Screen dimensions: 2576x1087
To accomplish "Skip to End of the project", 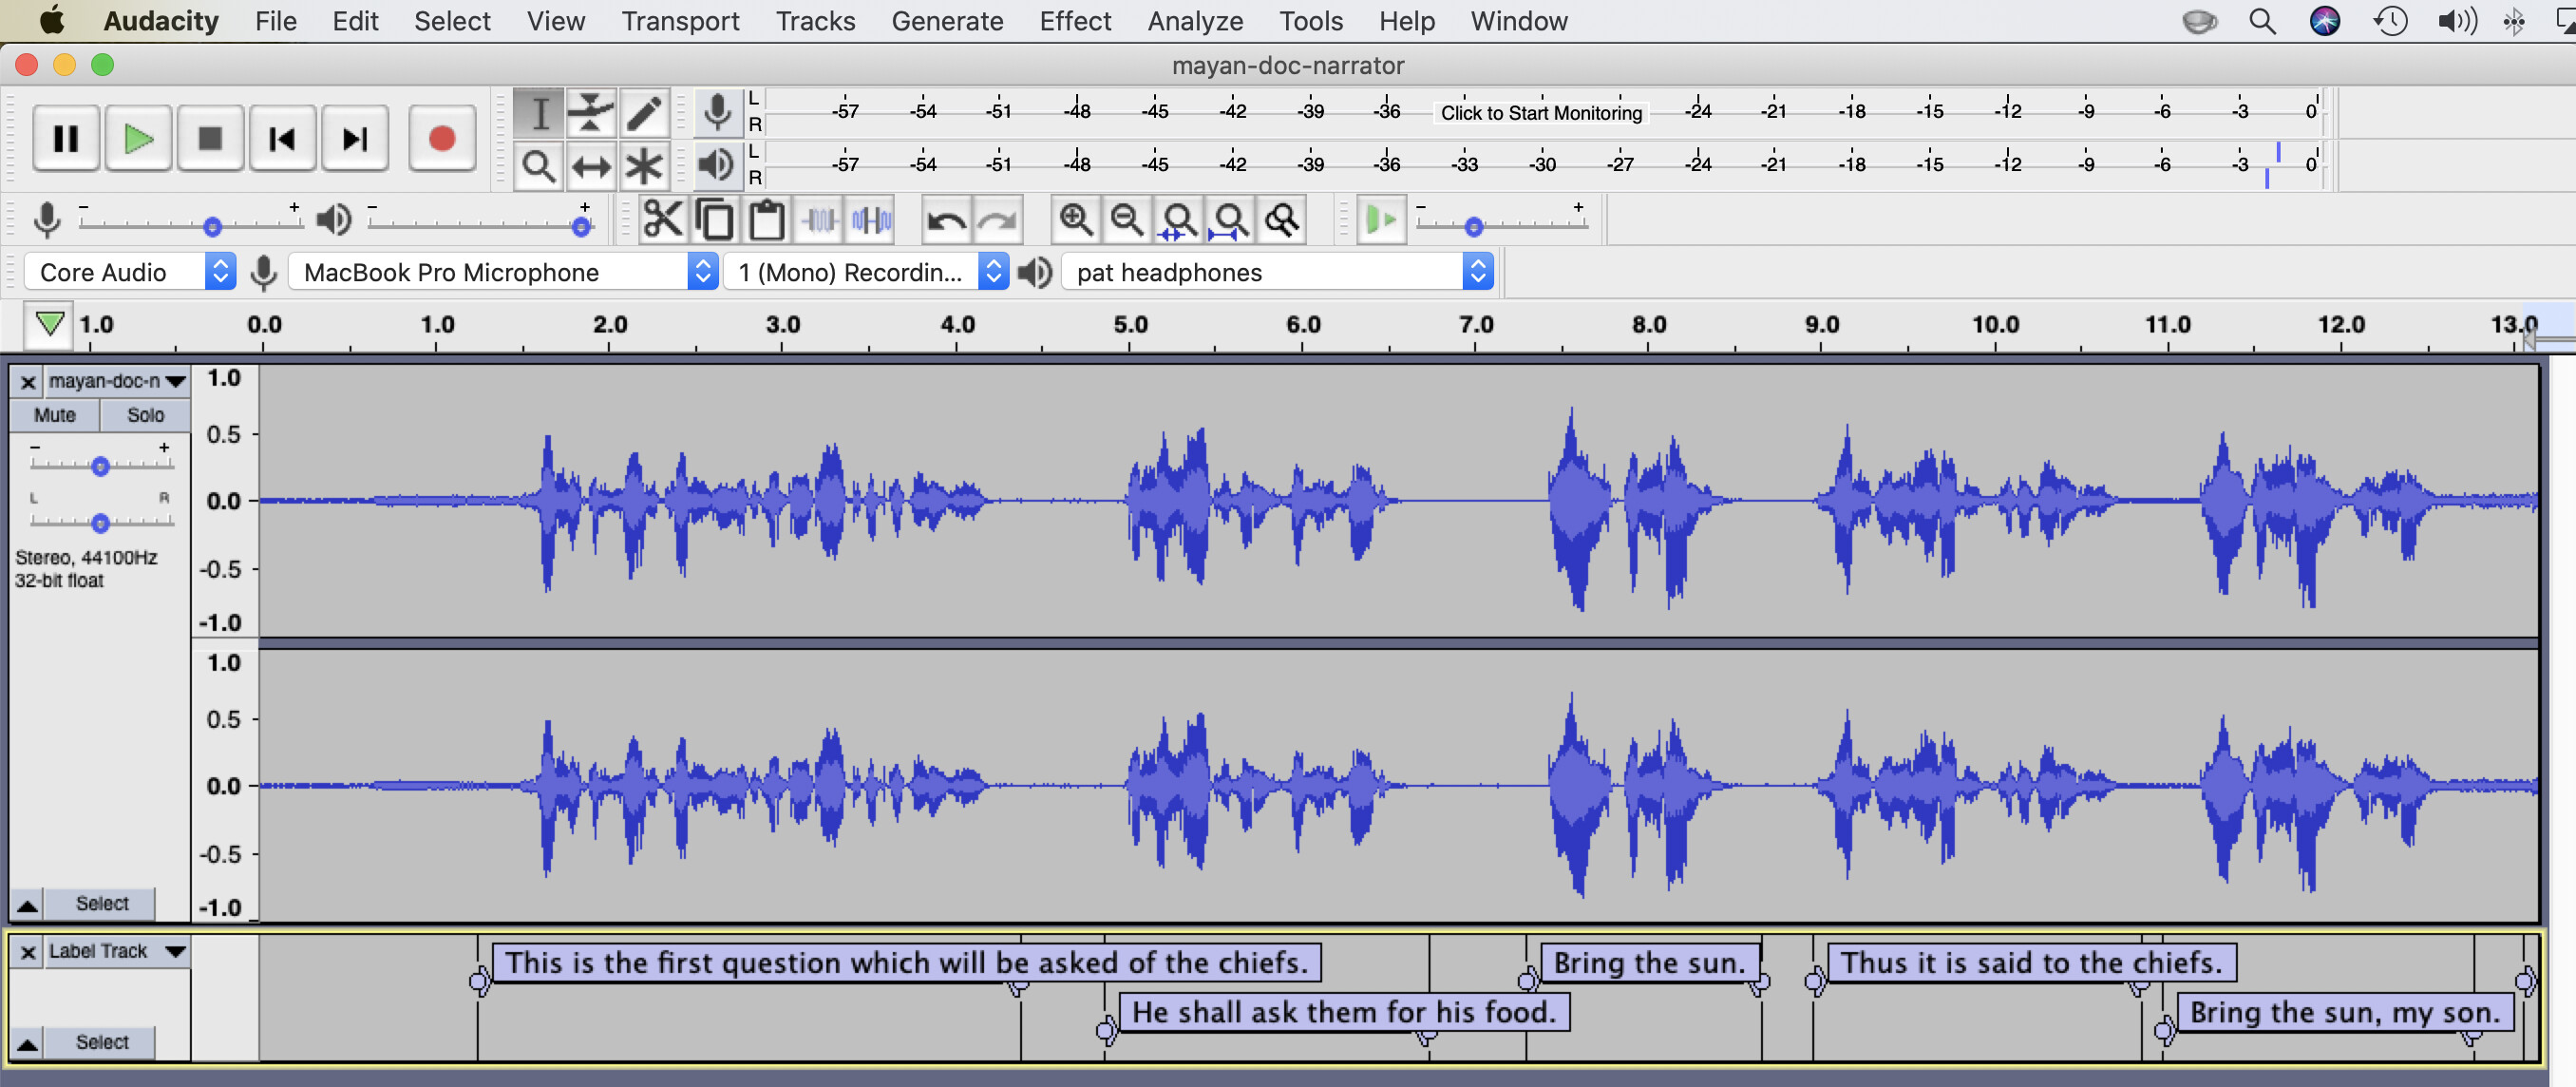I will (x=355, y=138).
